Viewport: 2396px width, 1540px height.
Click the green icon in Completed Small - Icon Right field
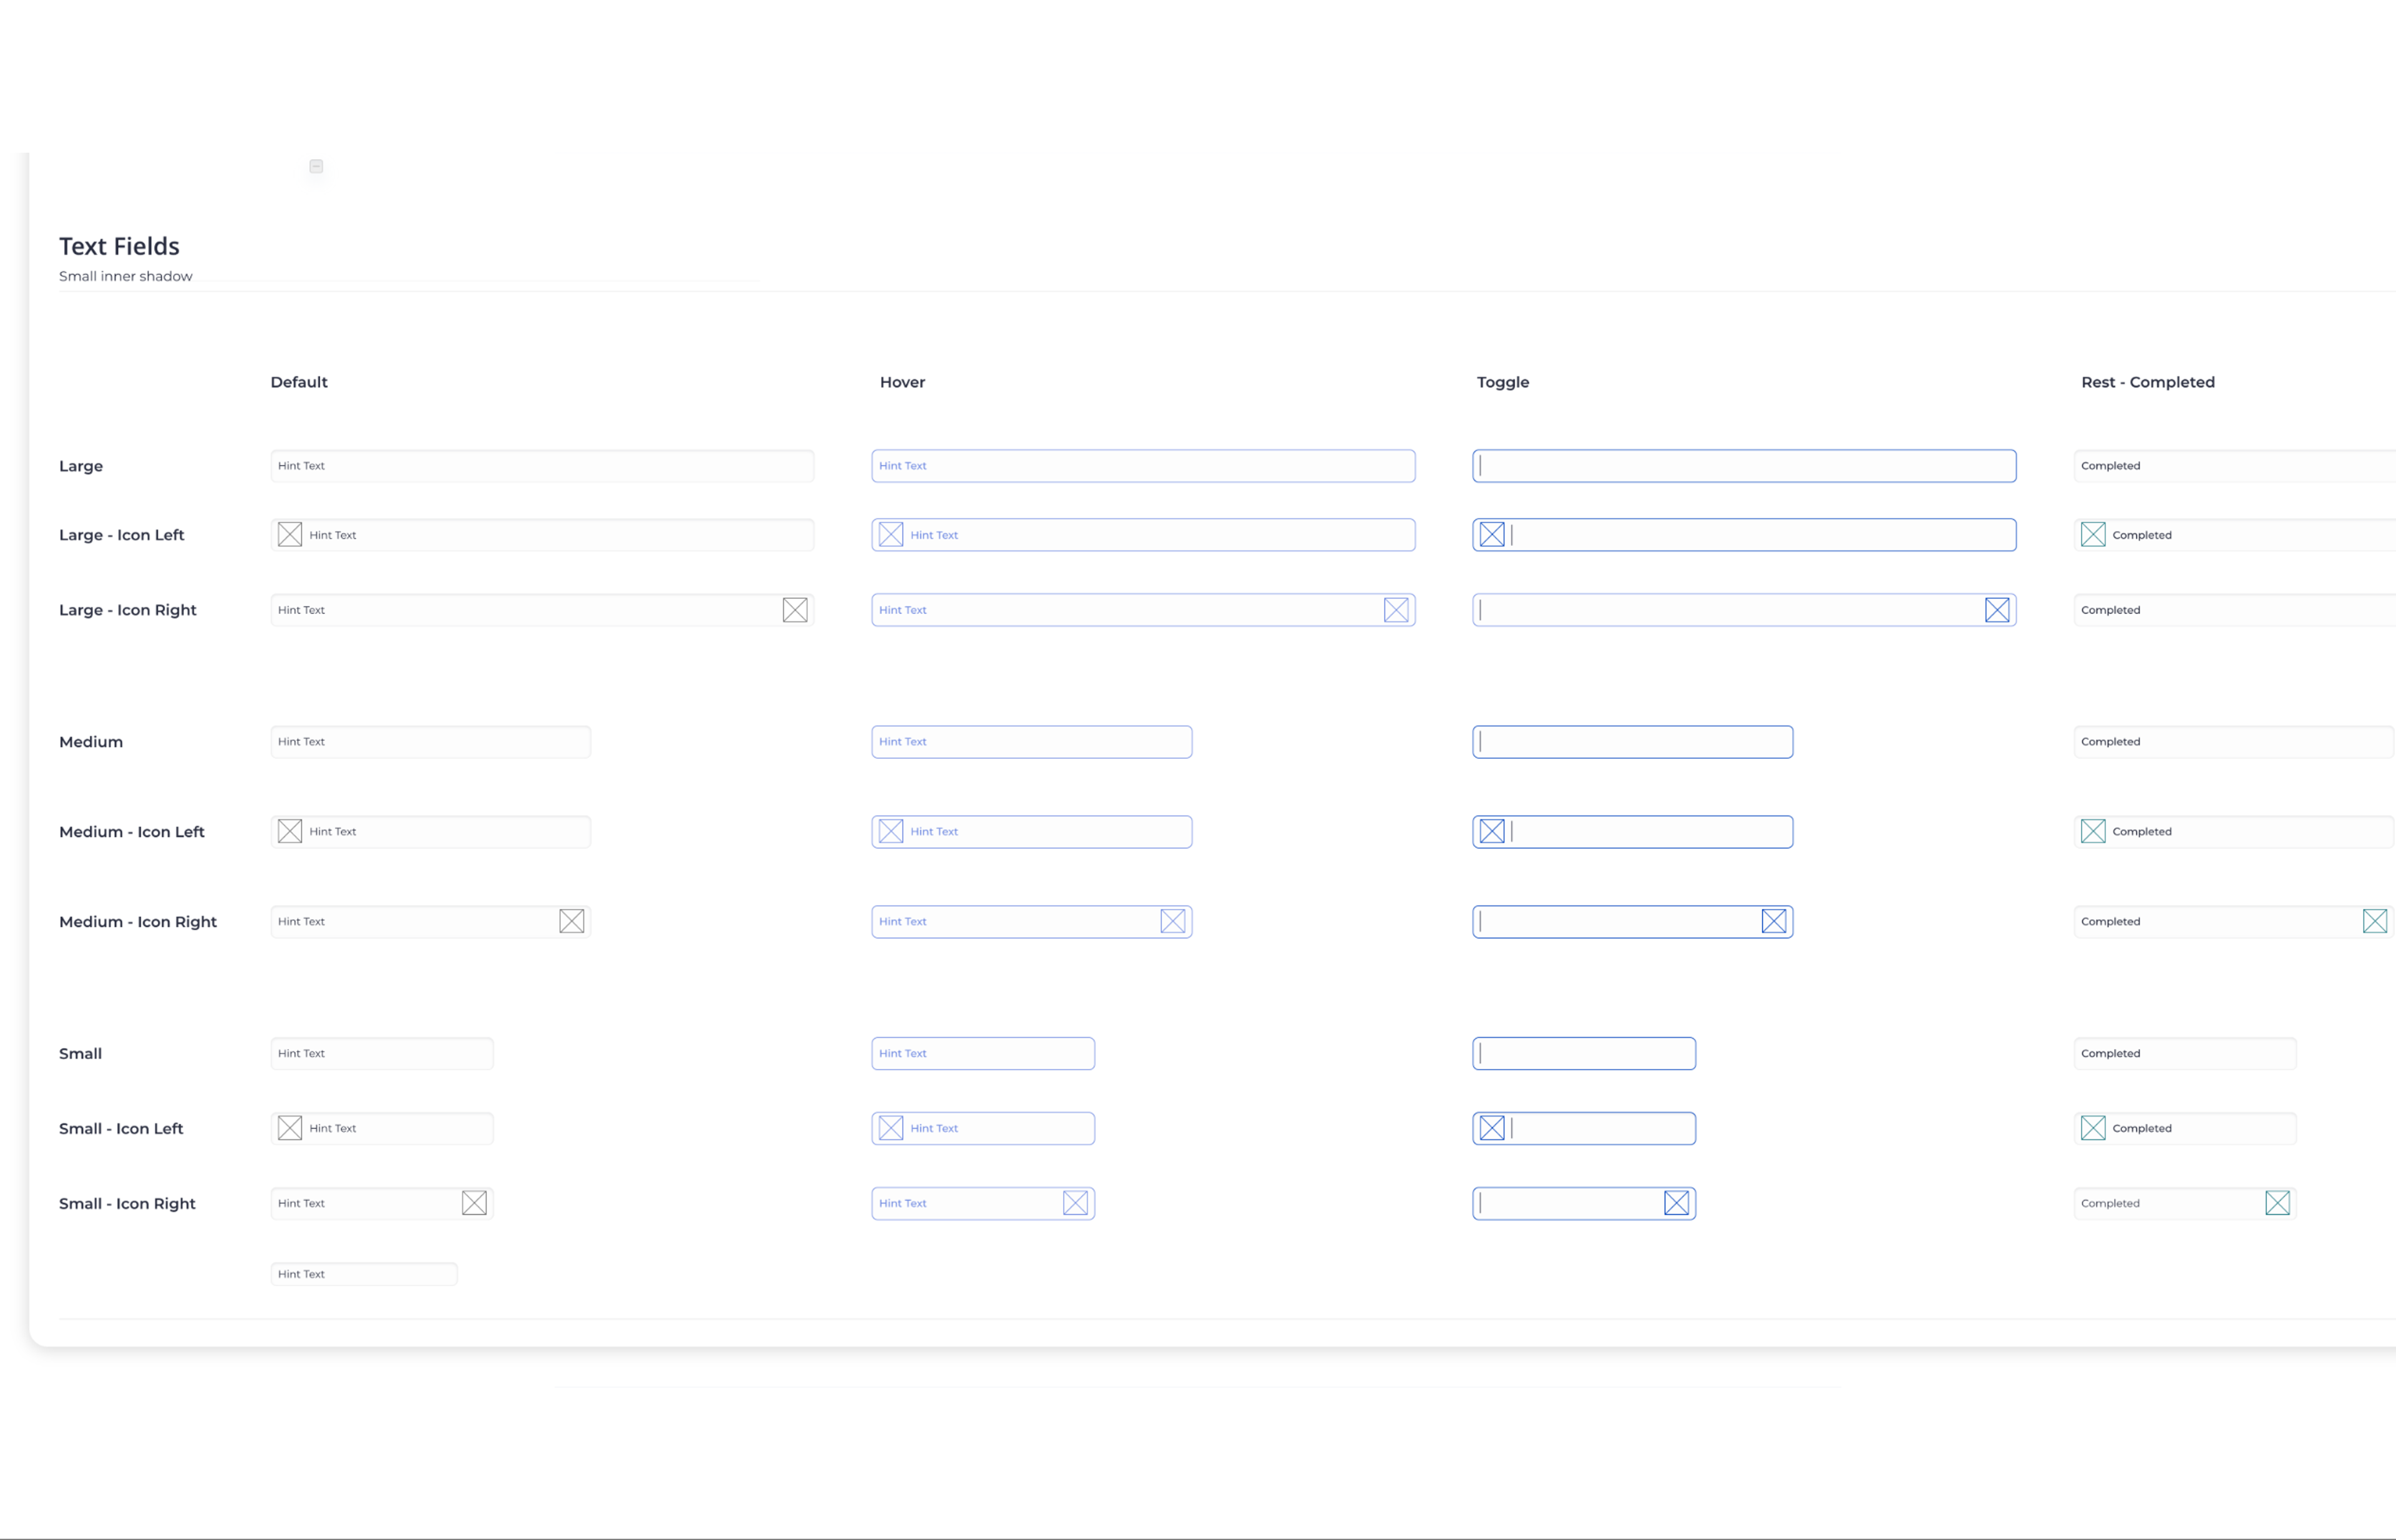2278,1204
